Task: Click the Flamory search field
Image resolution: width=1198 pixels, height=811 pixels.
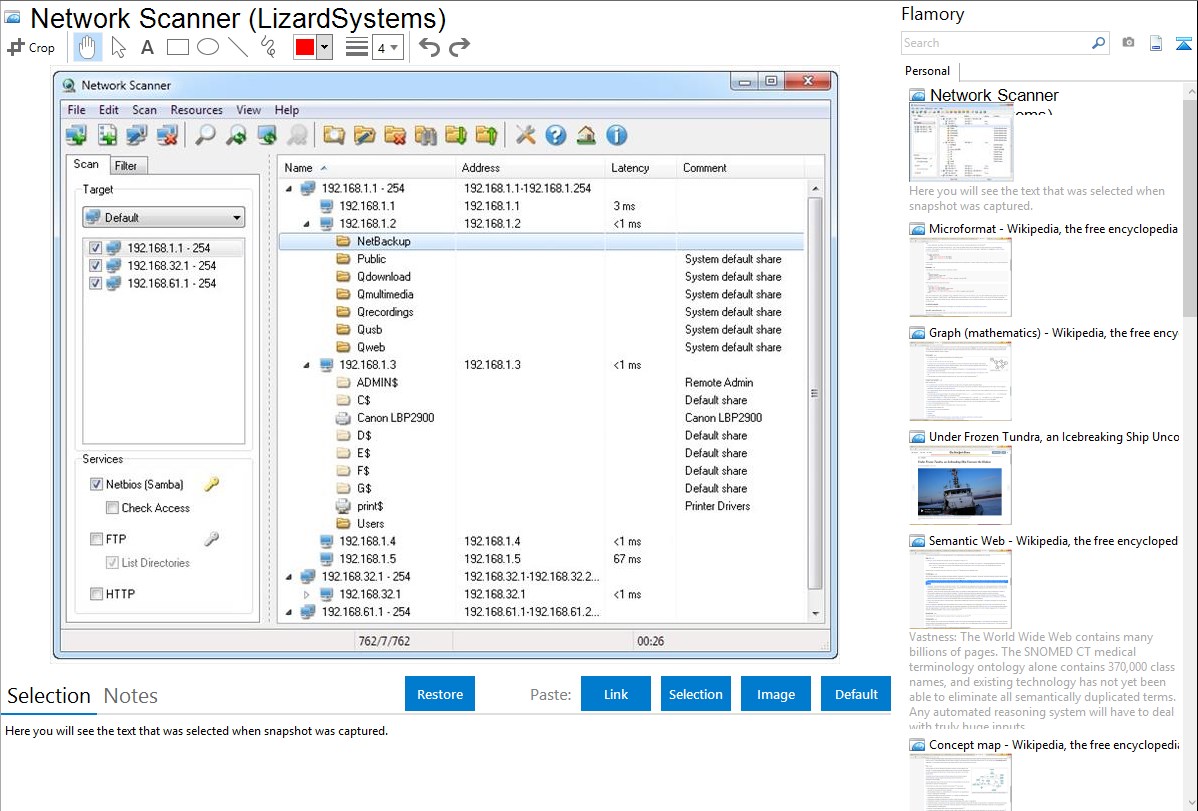Action: (x=995, y=43)
